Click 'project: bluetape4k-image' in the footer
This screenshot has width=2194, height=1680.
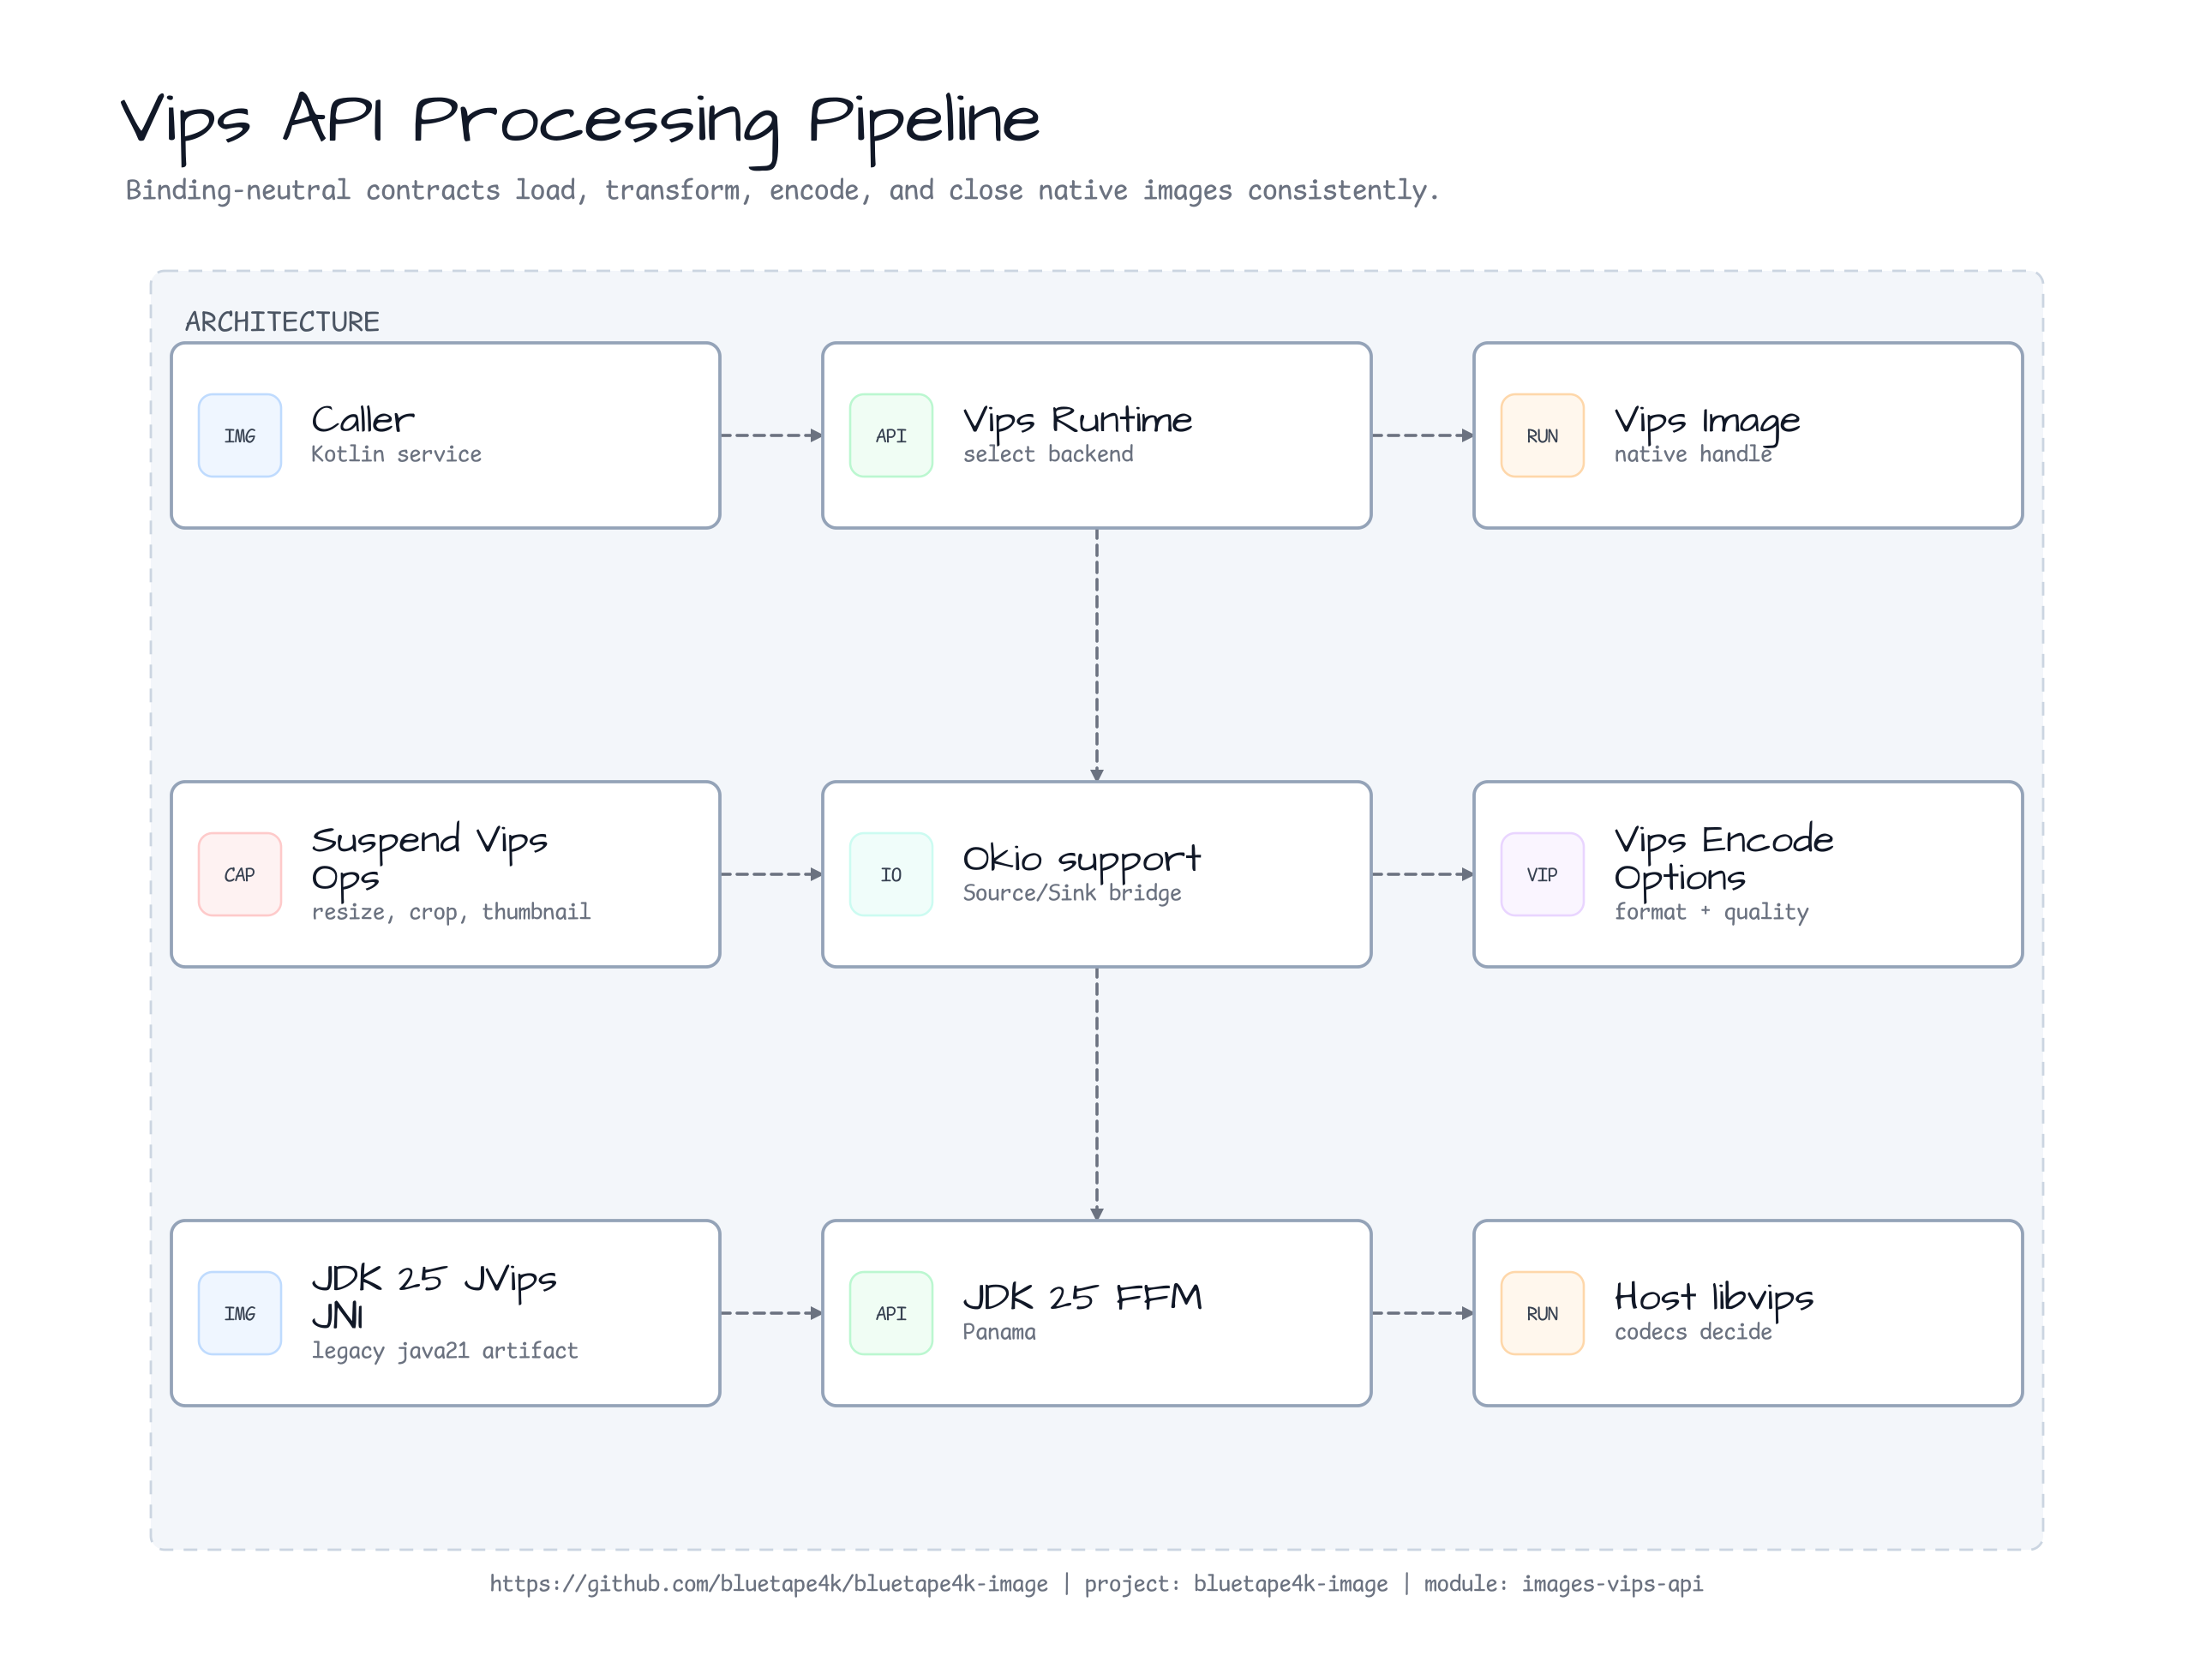[1236, 1584]
